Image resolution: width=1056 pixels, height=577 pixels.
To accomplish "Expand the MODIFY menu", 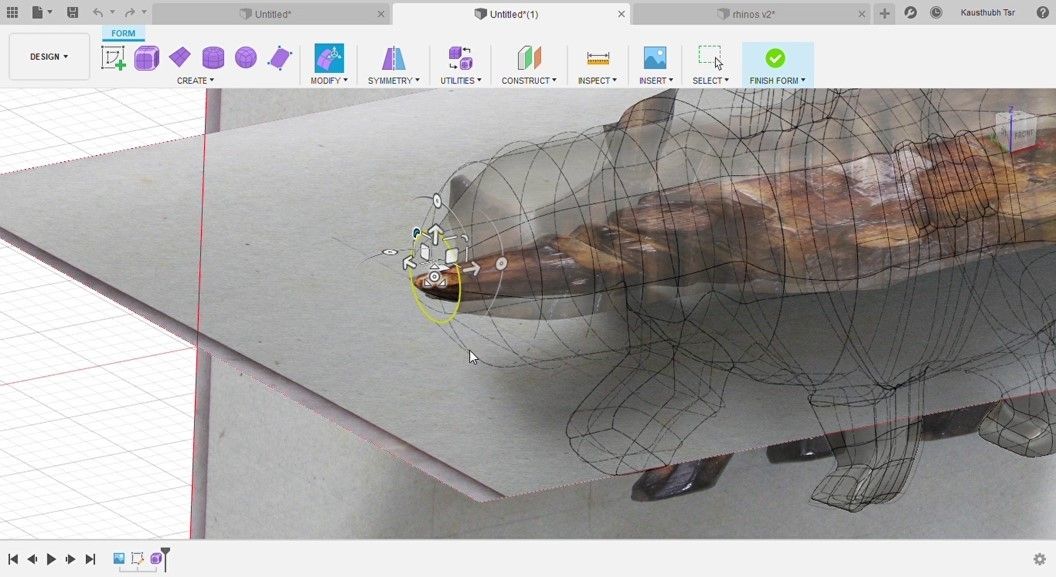I will (329, 81).
